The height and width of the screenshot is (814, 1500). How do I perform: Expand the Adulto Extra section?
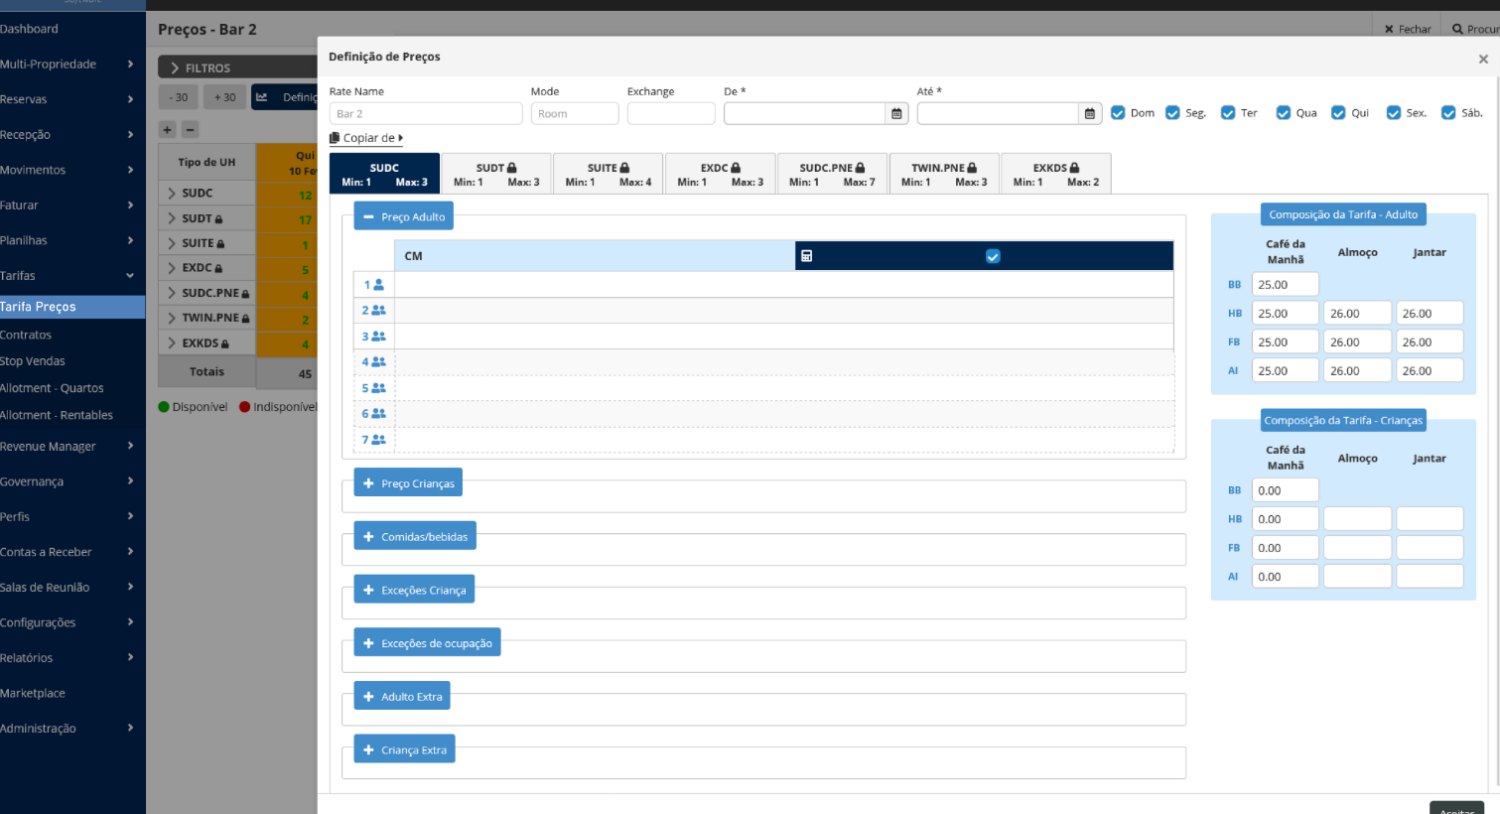pos(402,696)
